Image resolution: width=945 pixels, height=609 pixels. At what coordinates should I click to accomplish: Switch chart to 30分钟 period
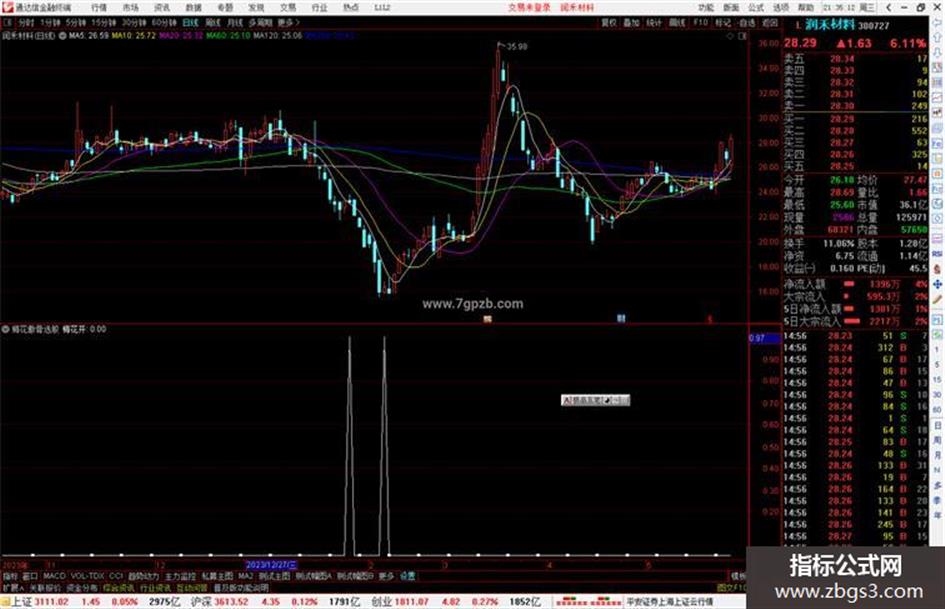coord(134,22)
